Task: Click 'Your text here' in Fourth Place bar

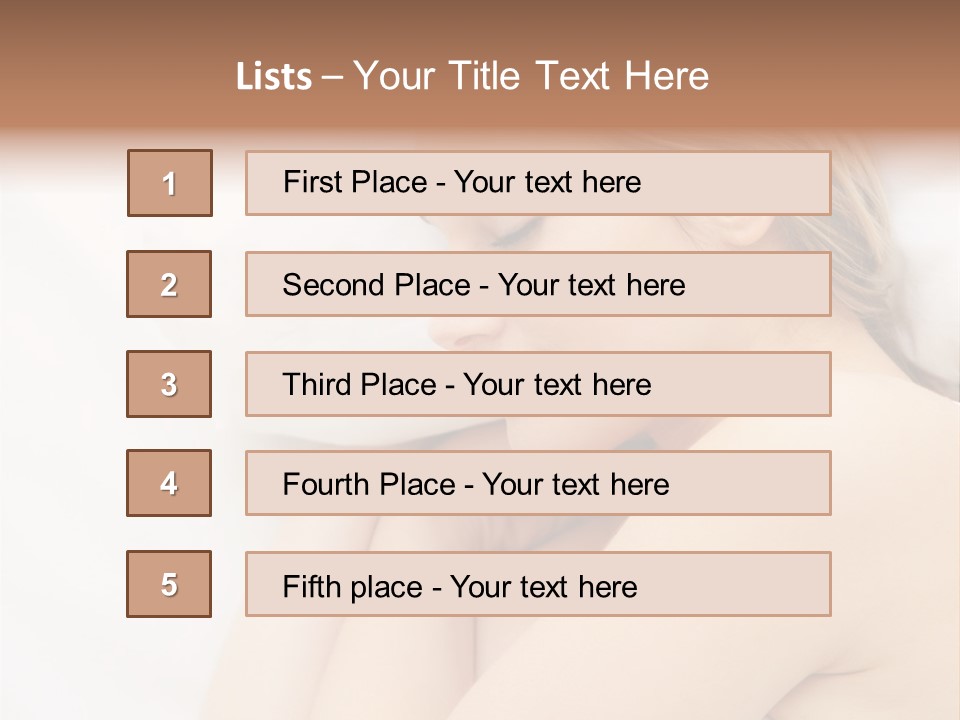Action: click(x=576, y=484)
